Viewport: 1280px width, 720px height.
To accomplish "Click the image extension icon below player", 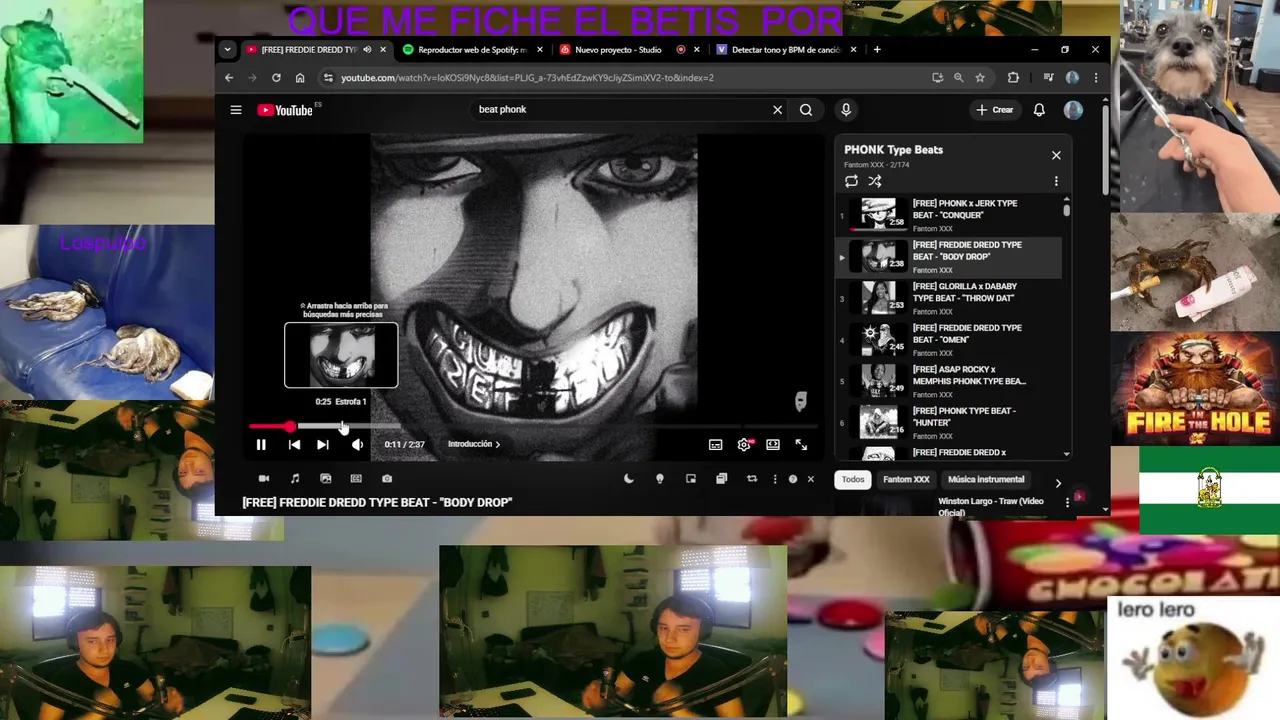I will click(x=325, y=479).
